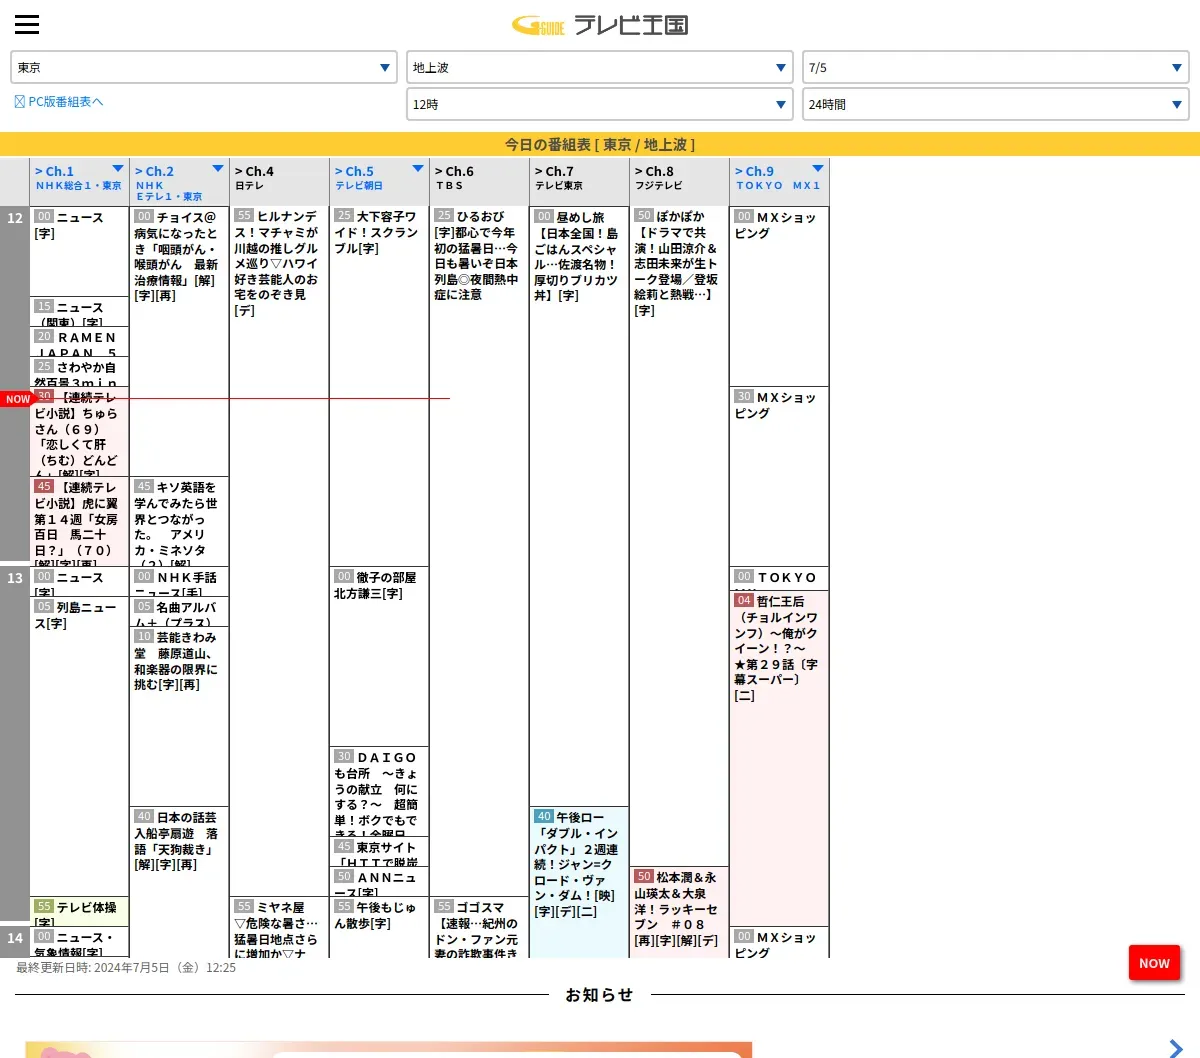Open テレビ体操 program

coord(79,912)
